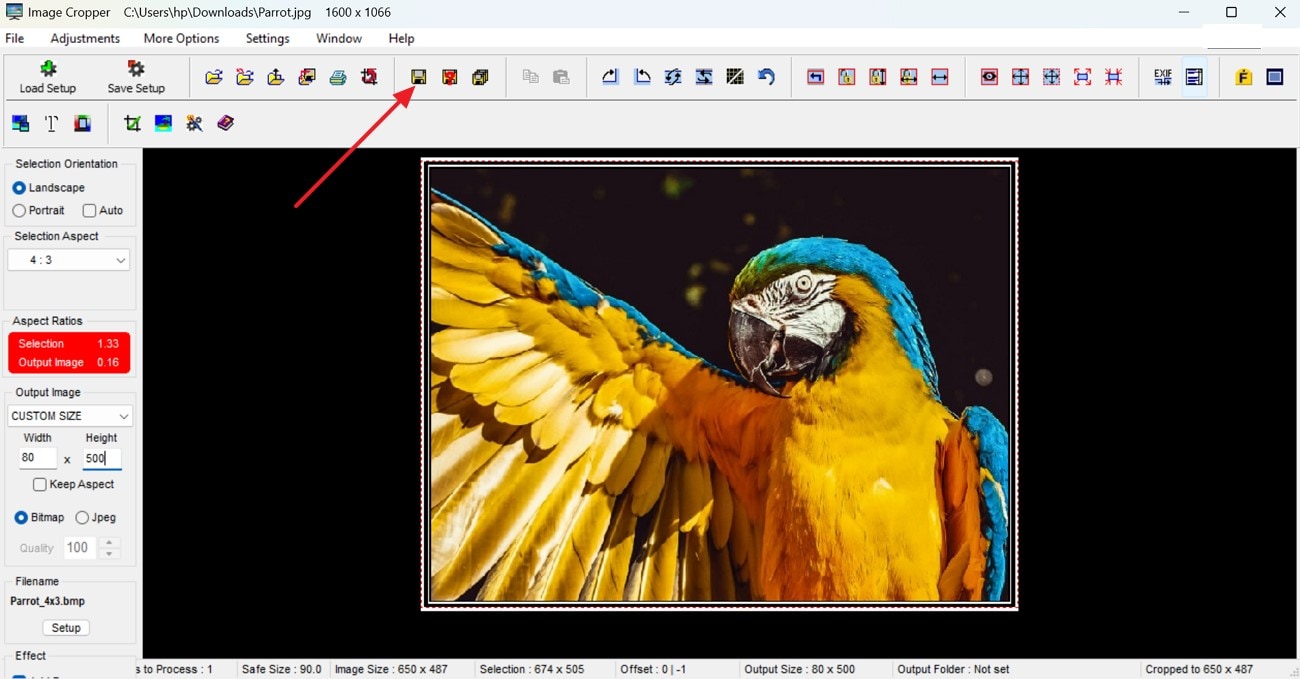Click the dark blue screen icon
This screenshot has width=1300, height=679.
pyautogui.click(x=1275, y=77)
